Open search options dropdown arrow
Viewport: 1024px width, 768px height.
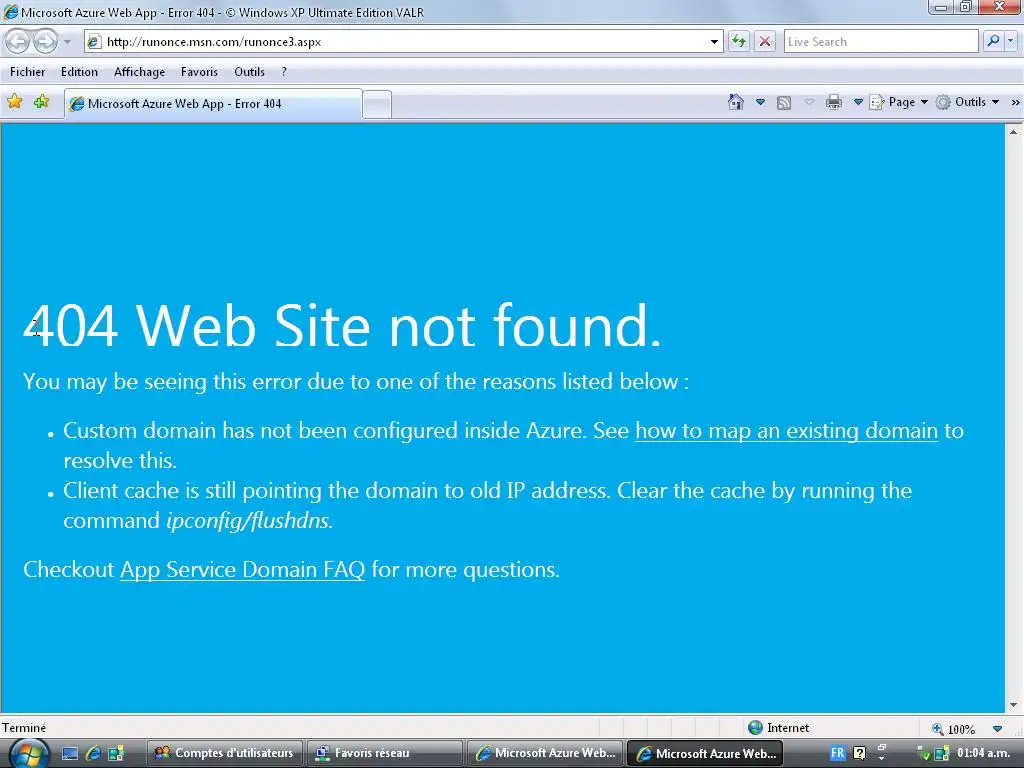[x=1010, y=42]
